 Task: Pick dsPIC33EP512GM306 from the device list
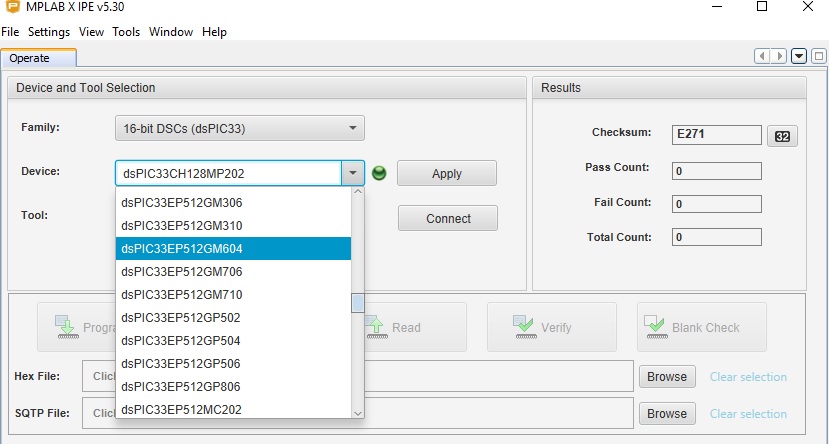233,202
